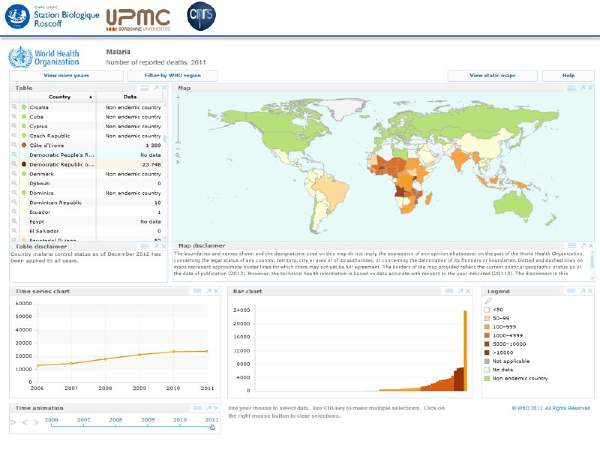Click the WHO All Rights Reserved link
Image resolution: width=600 pixels, height=450 pixels.
click(551, 408)
